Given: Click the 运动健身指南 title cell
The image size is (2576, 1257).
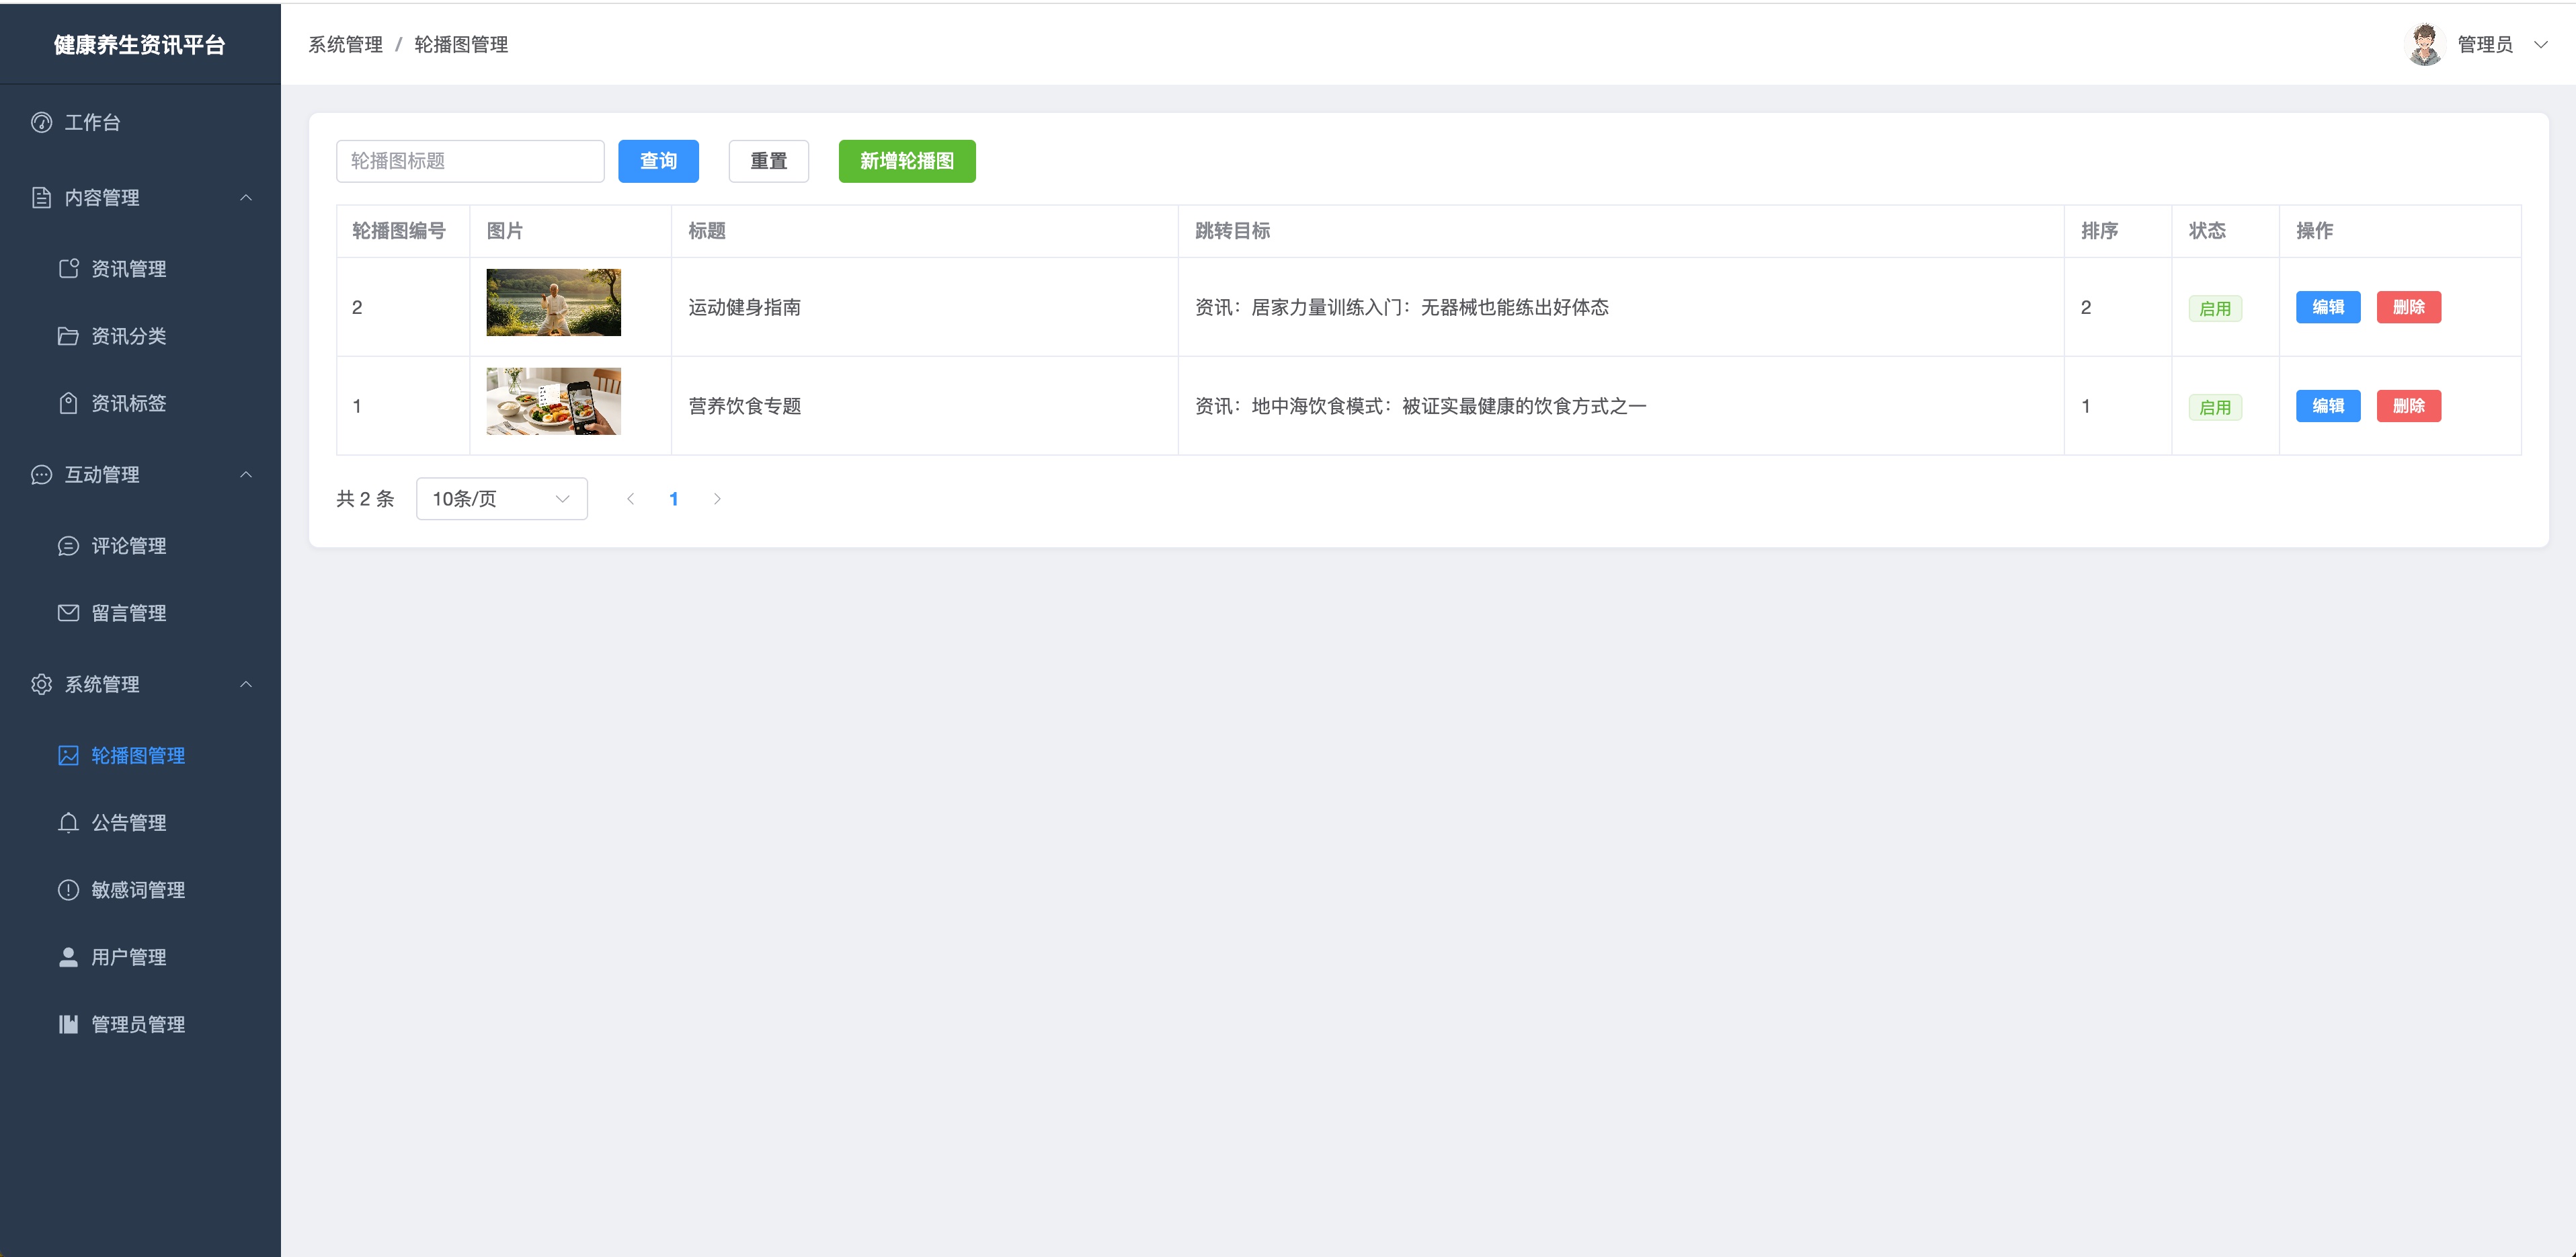Looking at the screenshot, I should (925, 307).
